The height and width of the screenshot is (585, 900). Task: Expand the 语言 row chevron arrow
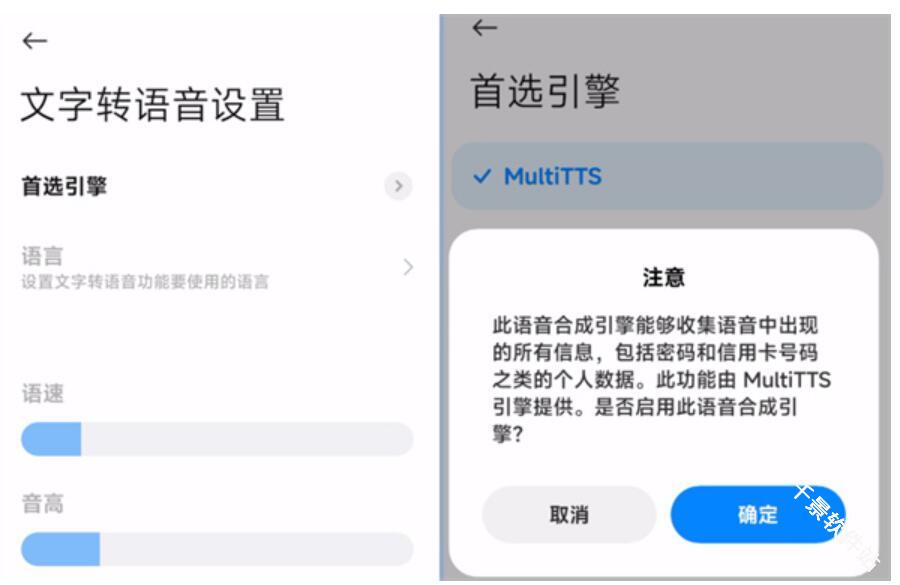click(x=408, y=267)
